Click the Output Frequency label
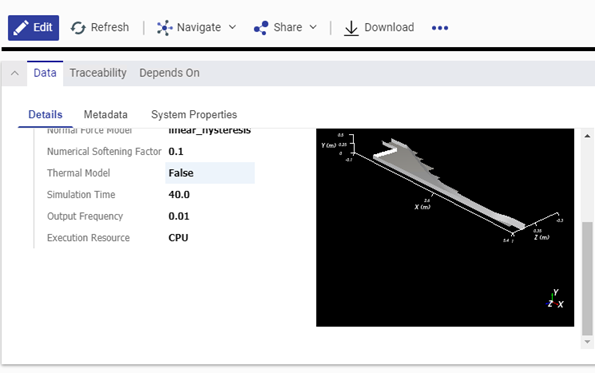Image resolution: width=595 pixels, height=373 pixels. tap(85, 216)
